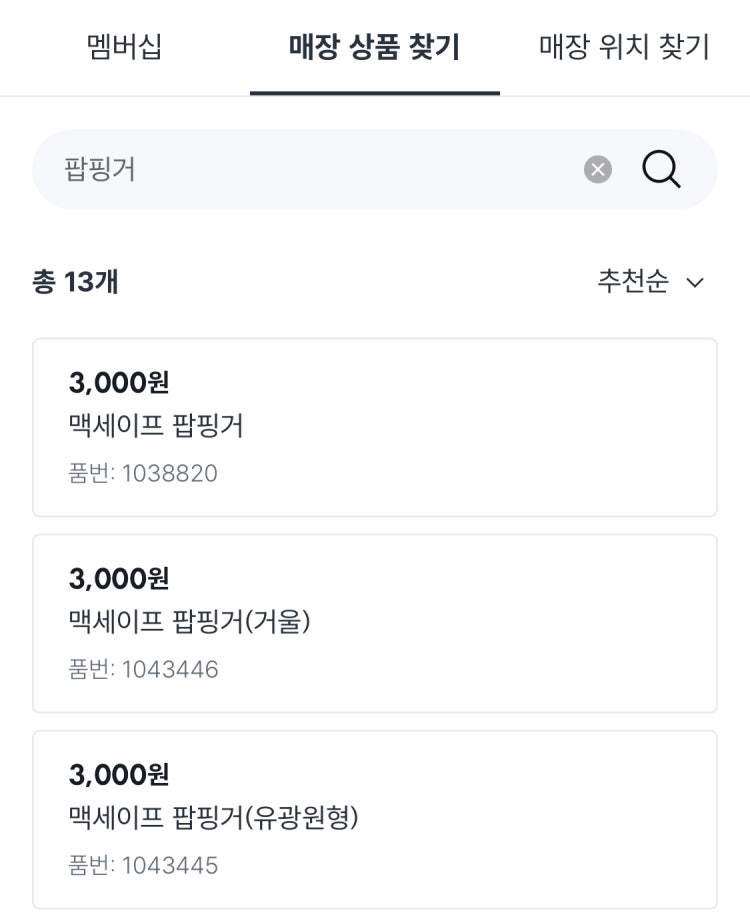Expand sort options via the chevron arrow
Viewport: 750px width, 923px height.
click(x=695, y=283)
